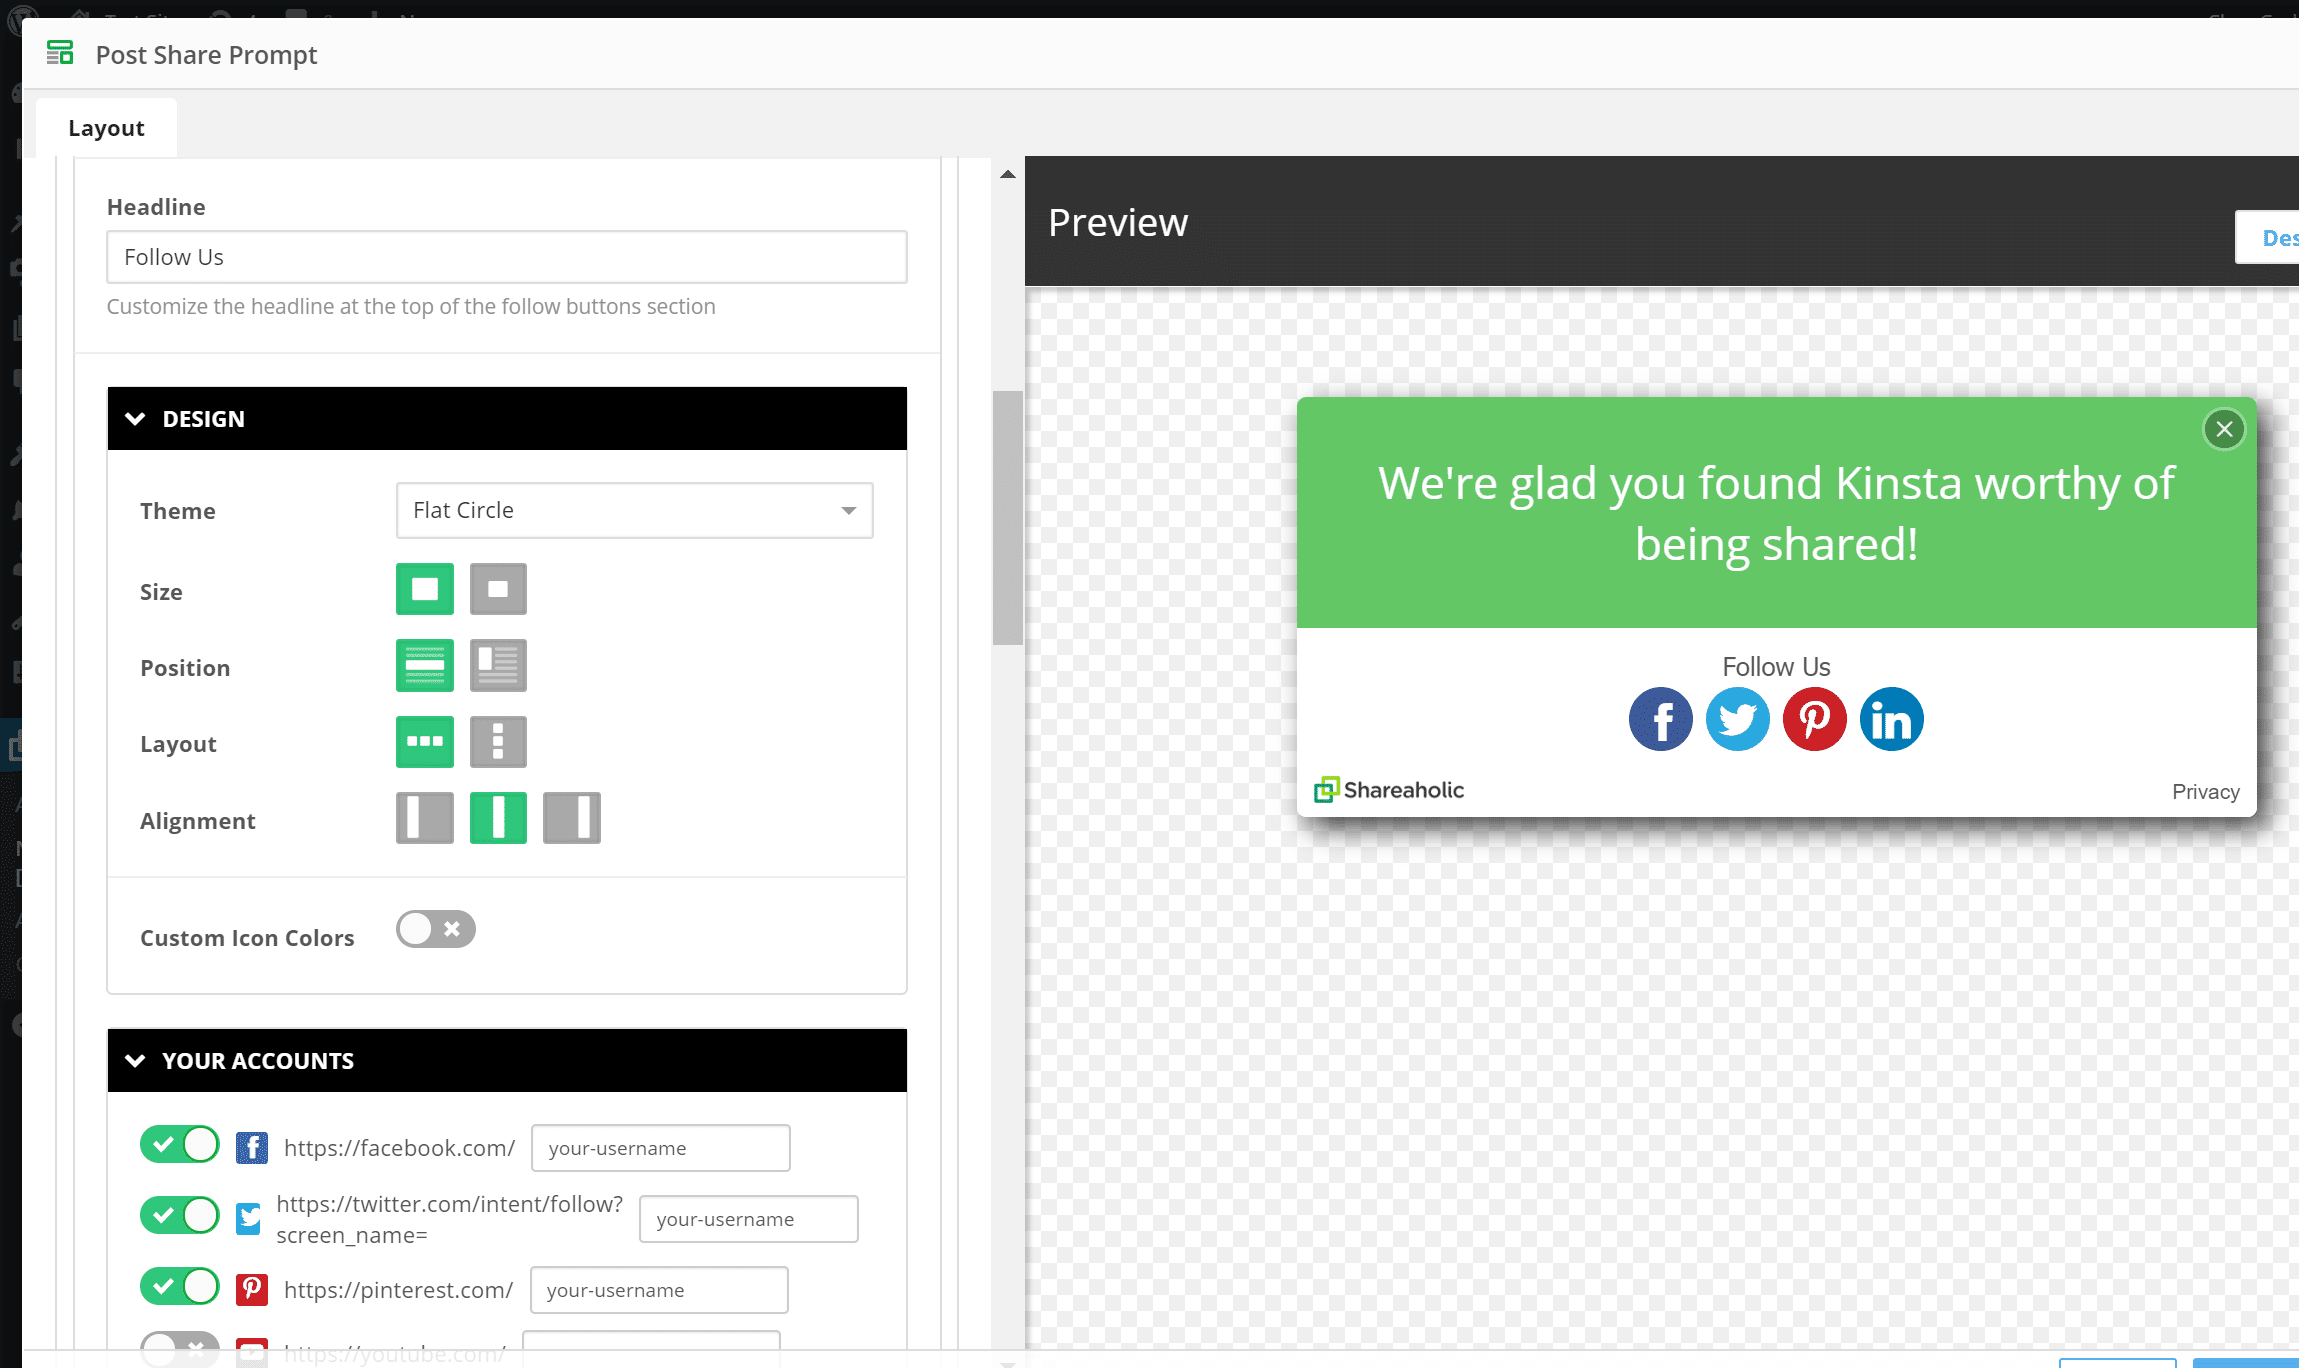
Task: Select the Theme dropdown for design
Action: click(x=633, y=510)
